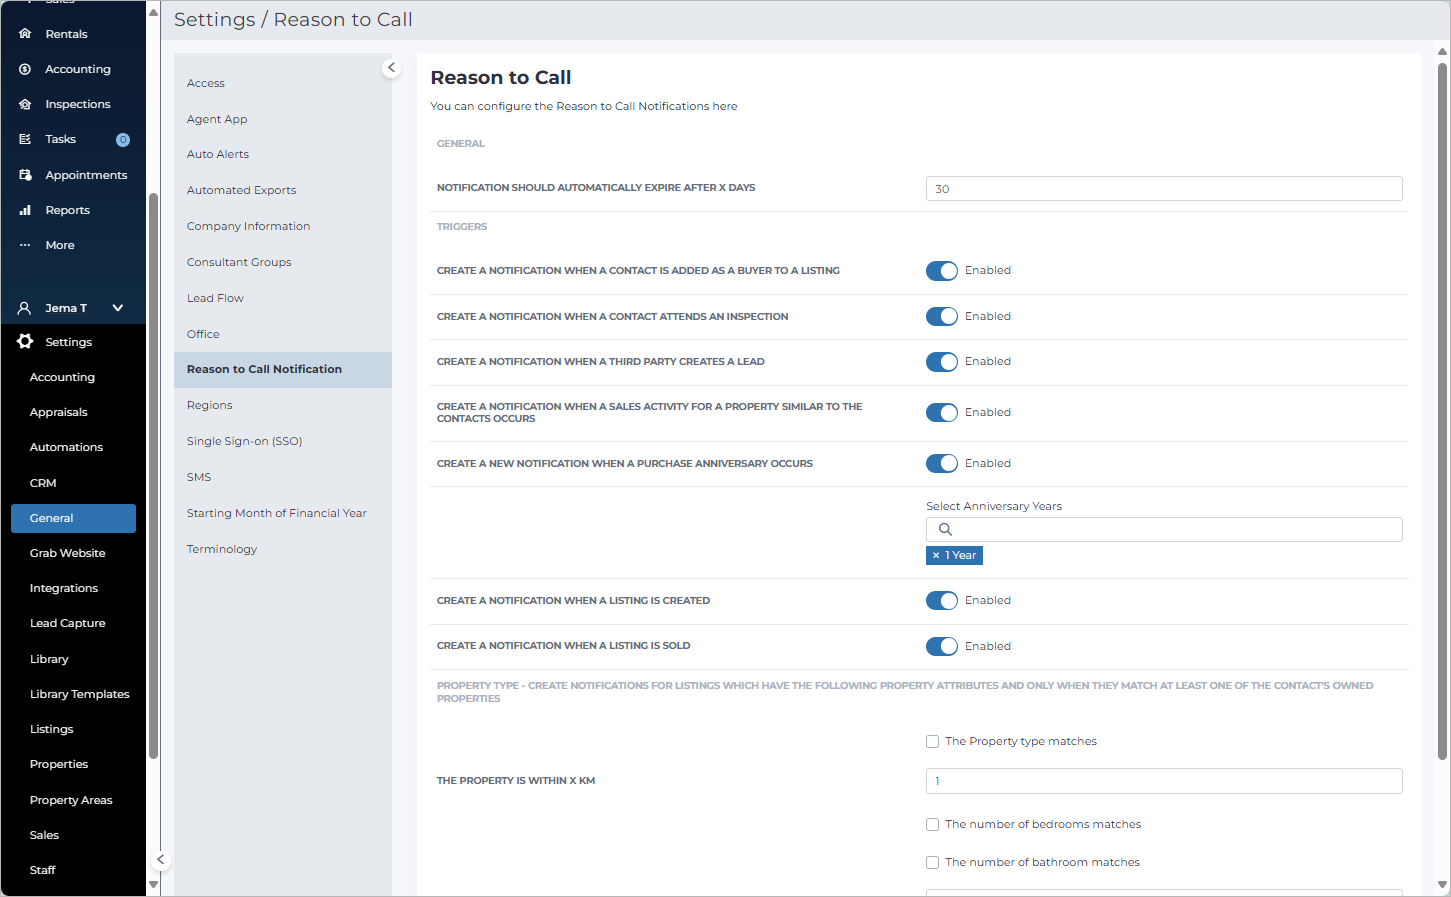Select Lead Flow settings
The width and height of the screenshot is (1451, 897).
[215, 298]
